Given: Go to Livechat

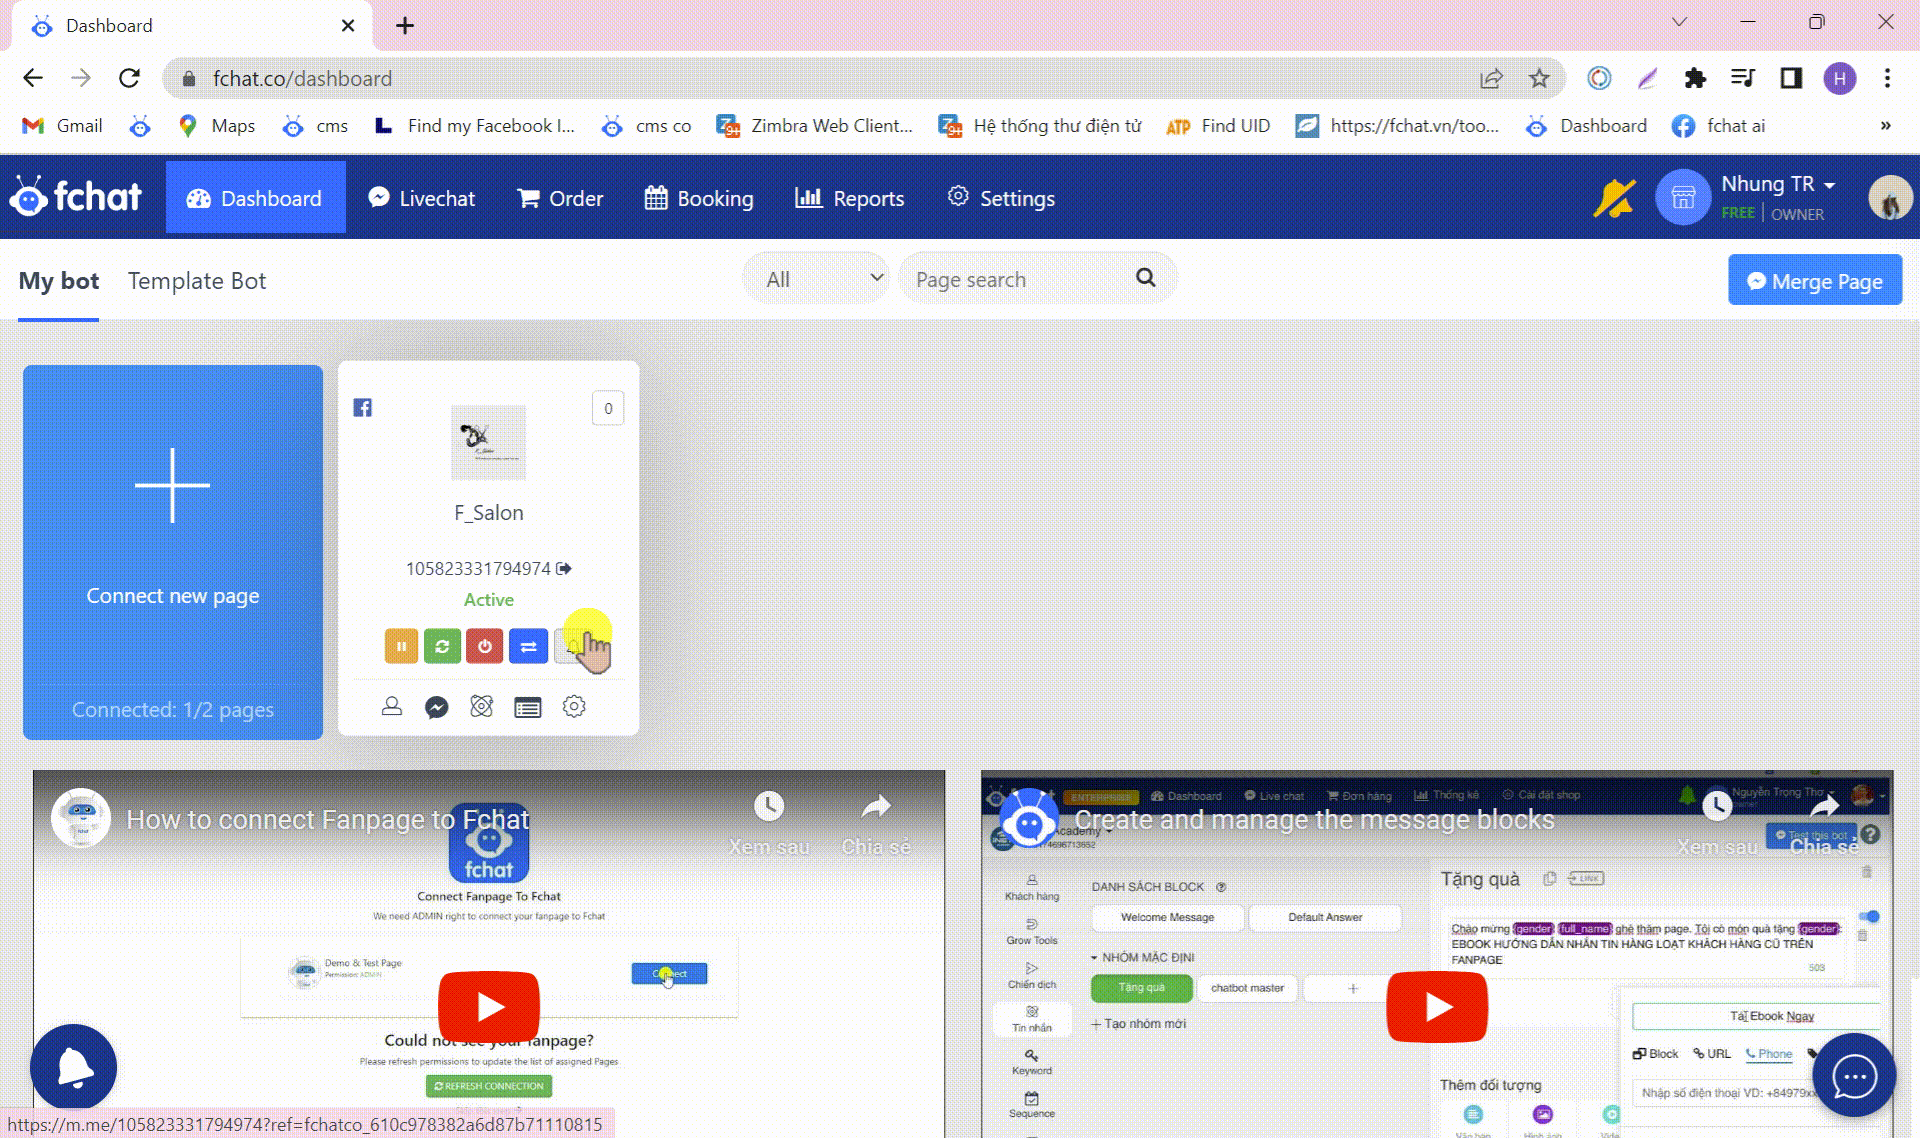Looking at the screenshot, I should tap(421, 198).
